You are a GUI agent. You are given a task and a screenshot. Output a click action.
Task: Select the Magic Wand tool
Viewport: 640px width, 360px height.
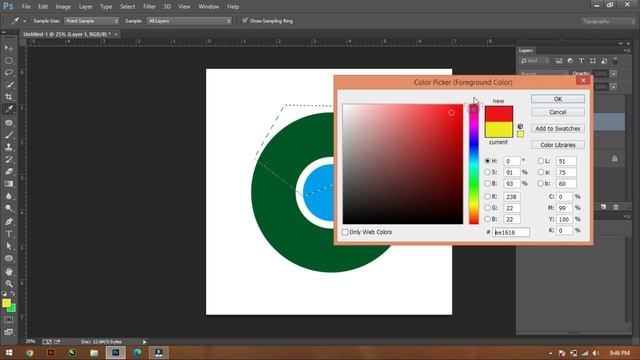point(9,85)
